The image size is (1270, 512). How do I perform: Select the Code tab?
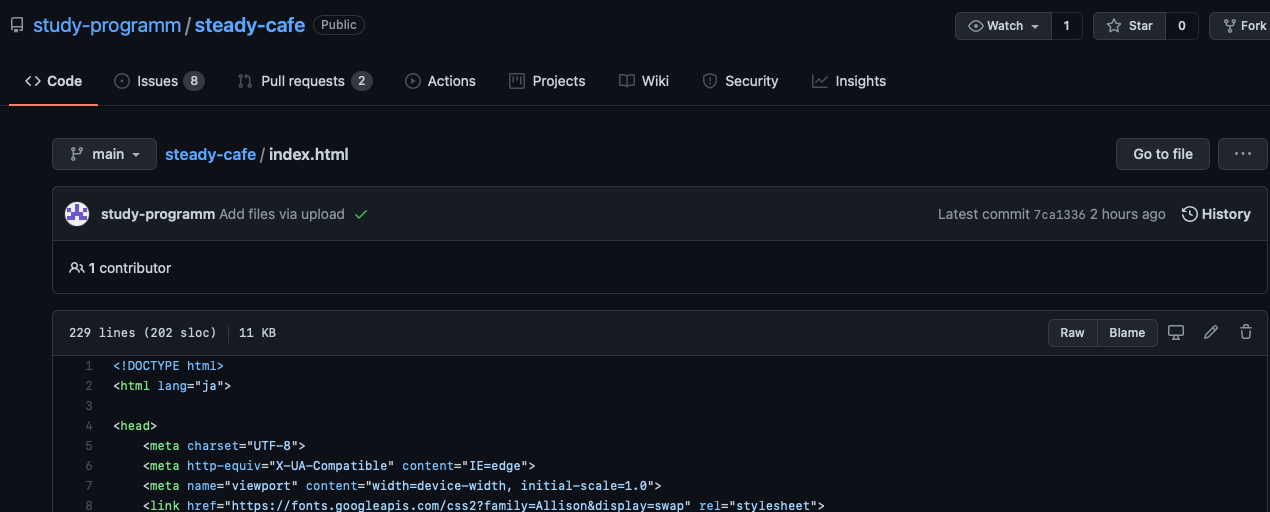click(x=54, y=81)
